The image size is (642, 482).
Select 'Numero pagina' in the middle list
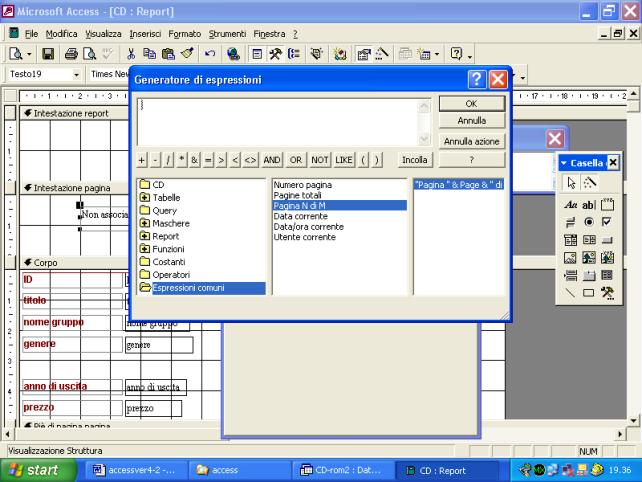click(302, 185)
